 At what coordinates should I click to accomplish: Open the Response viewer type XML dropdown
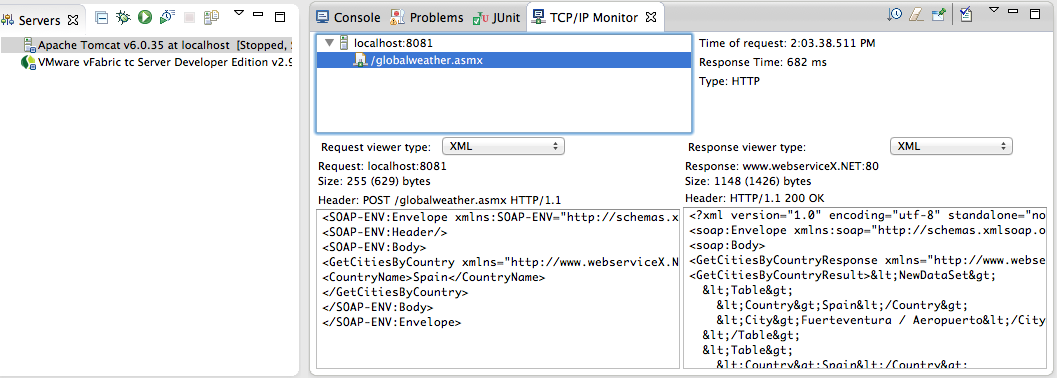(x=951, y=146)
